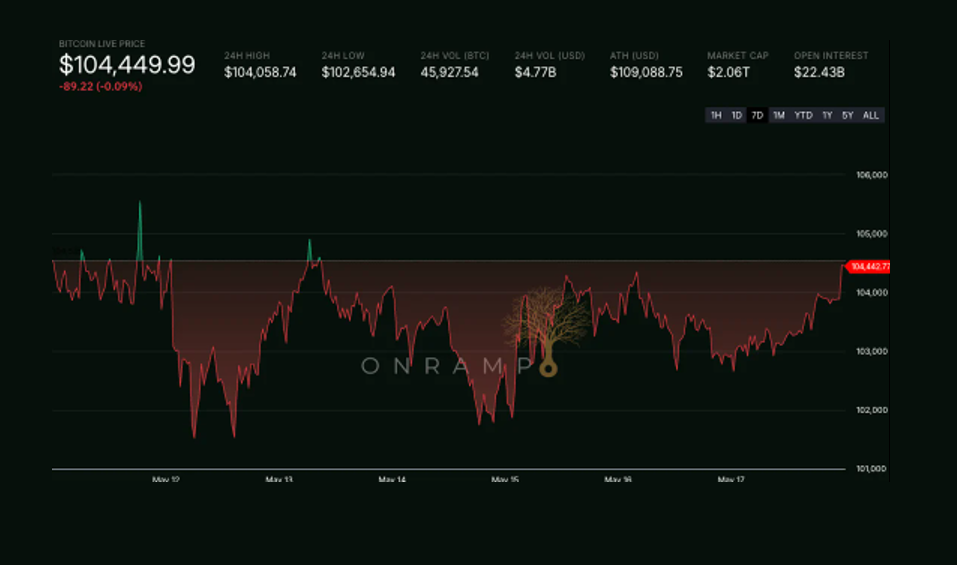Image resolution: width=957 pixels, height=565 pixels.
Task: Click the market cap value $2.06T
Action: tap(728, 73)
